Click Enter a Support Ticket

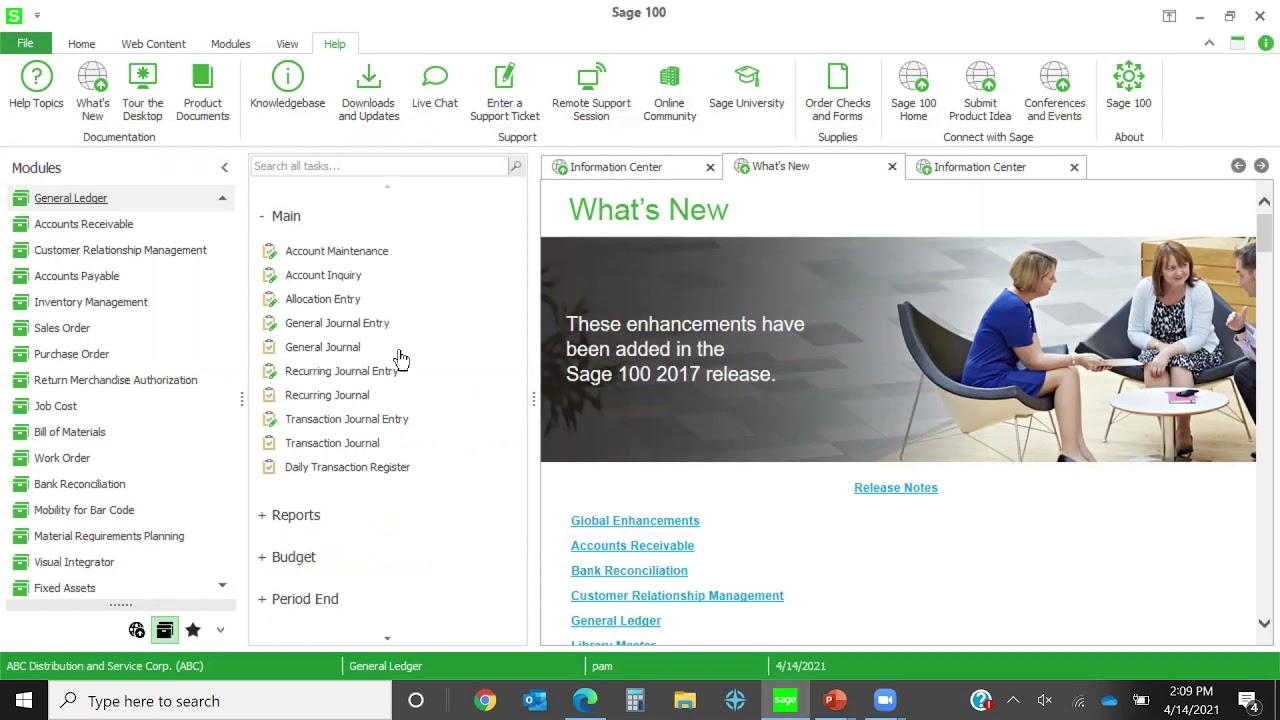point(504,90)
